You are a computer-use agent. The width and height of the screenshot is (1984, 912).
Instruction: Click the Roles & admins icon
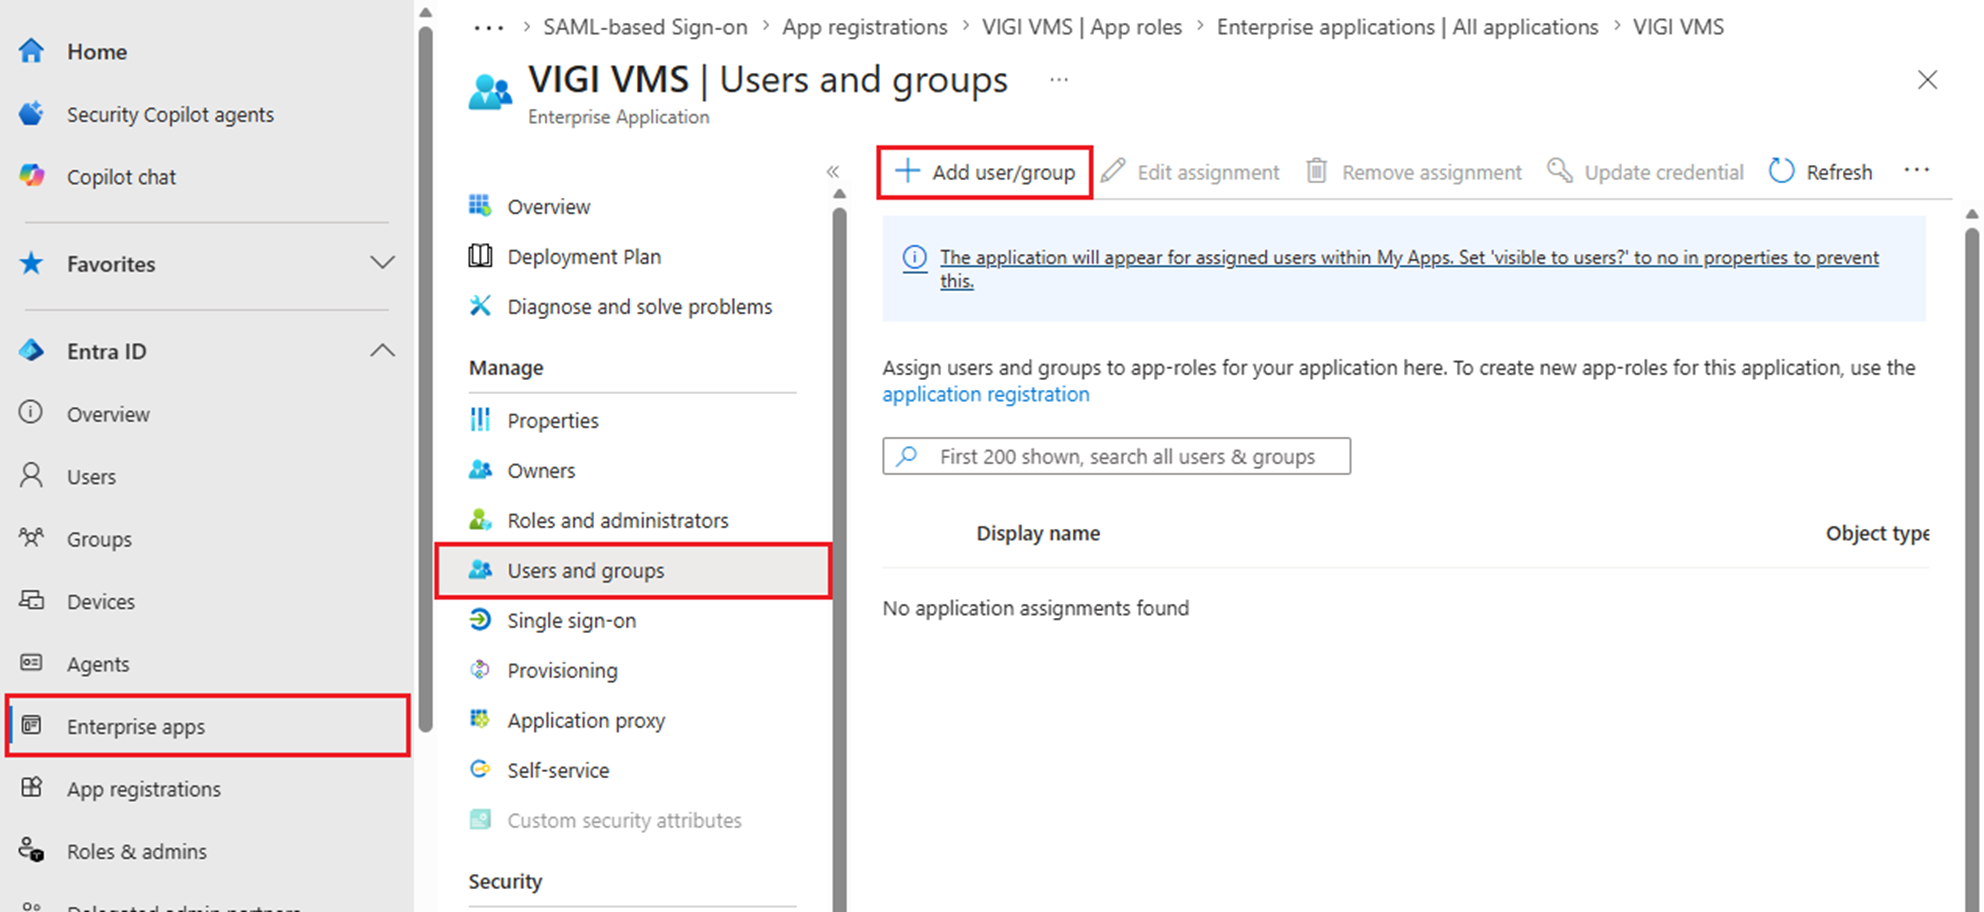[x=31, y=850]
